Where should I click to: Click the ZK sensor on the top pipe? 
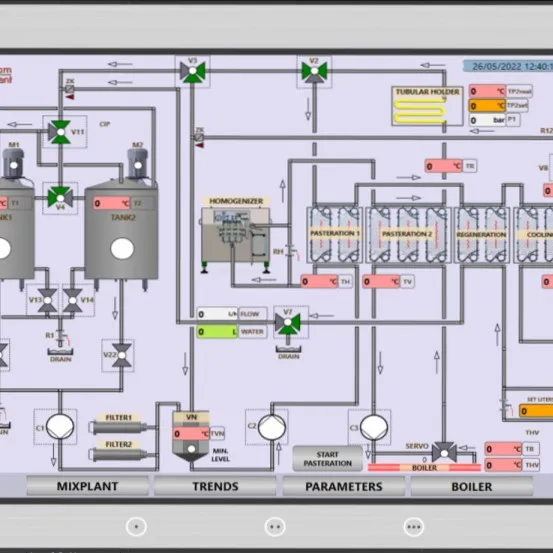coord(70,89)
